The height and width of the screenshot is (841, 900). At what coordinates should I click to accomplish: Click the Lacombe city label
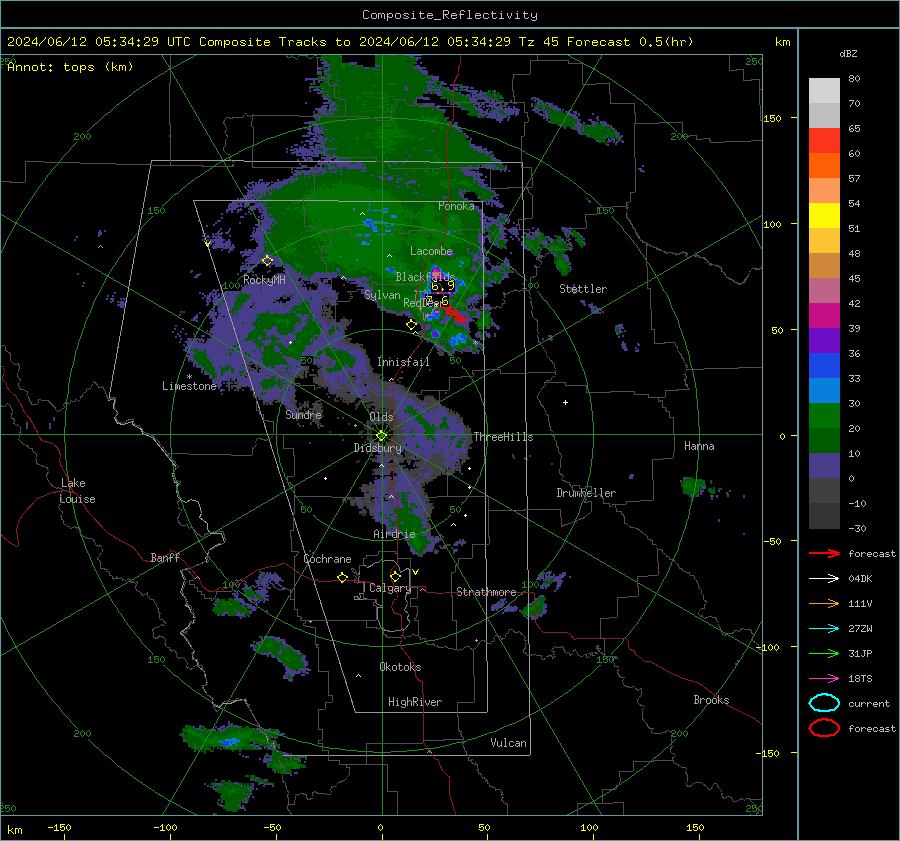click(431, 251)
